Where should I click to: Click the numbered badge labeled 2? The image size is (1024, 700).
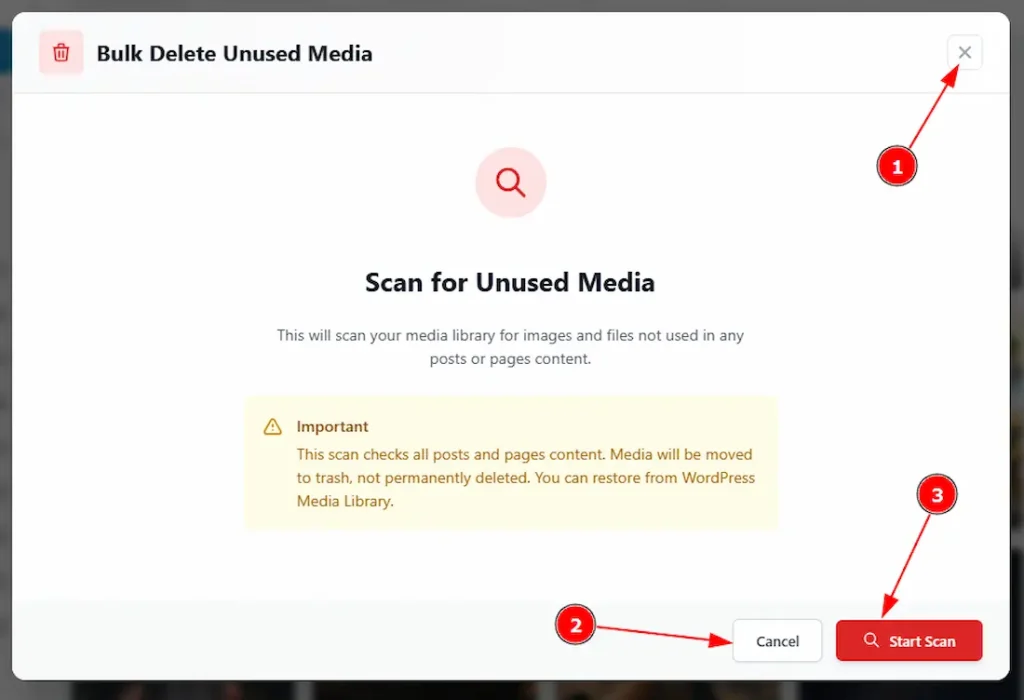576,625
